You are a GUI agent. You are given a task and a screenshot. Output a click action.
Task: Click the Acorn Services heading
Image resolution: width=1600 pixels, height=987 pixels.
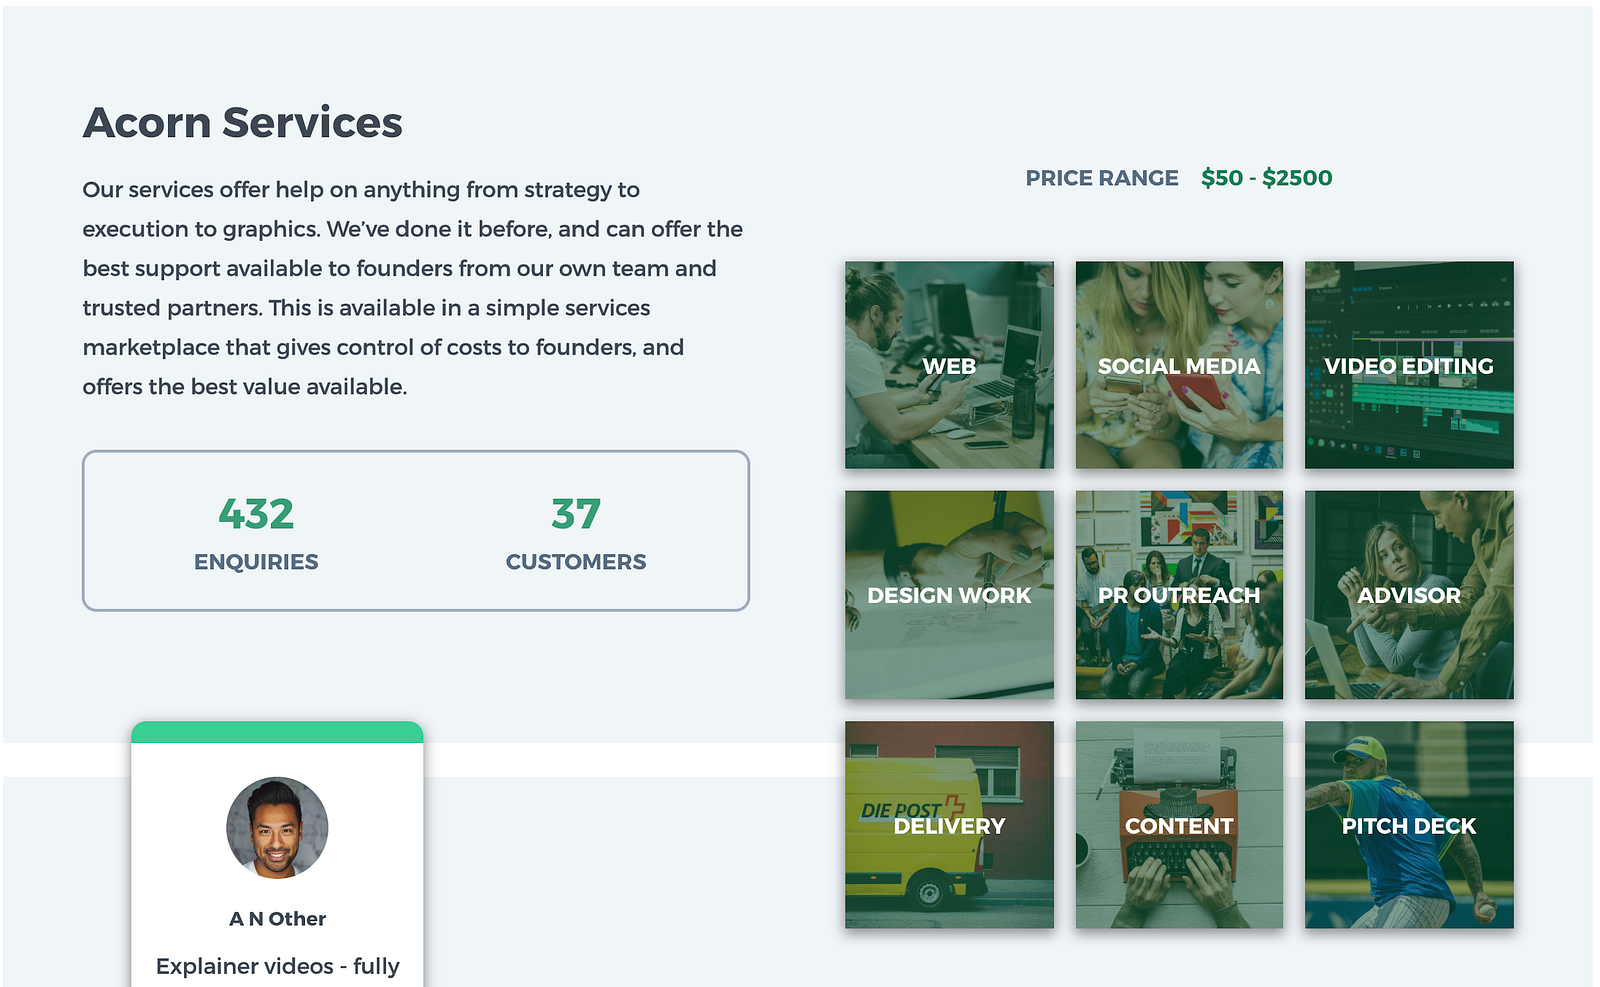pos(242,123)
